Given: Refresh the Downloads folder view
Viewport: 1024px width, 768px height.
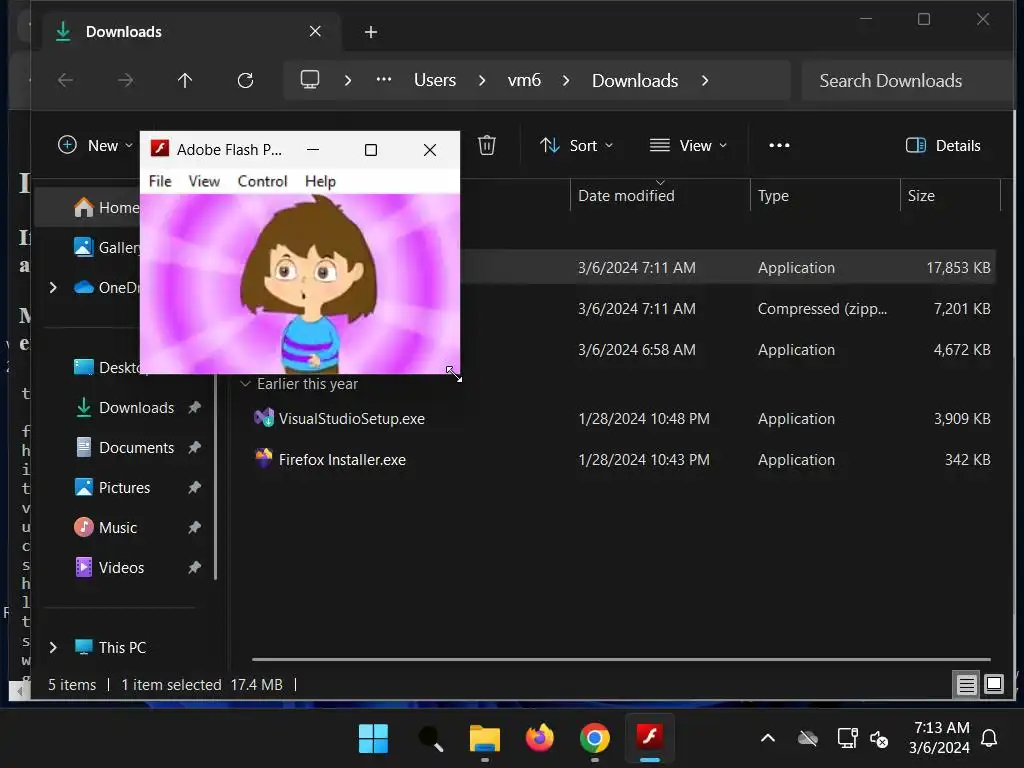Looking at the screenshot, I should [246, 80].
